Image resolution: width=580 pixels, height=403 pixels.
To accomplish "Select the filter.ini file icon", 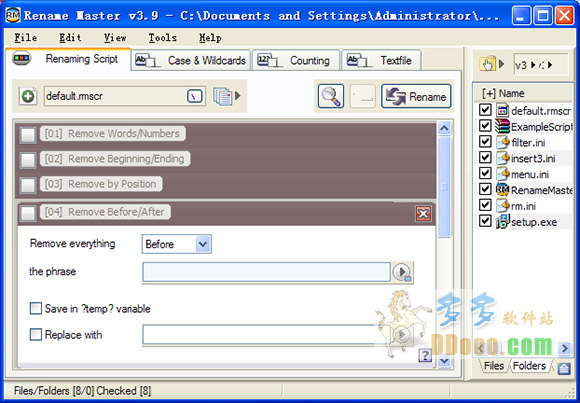I will click(x=503, y=142).
